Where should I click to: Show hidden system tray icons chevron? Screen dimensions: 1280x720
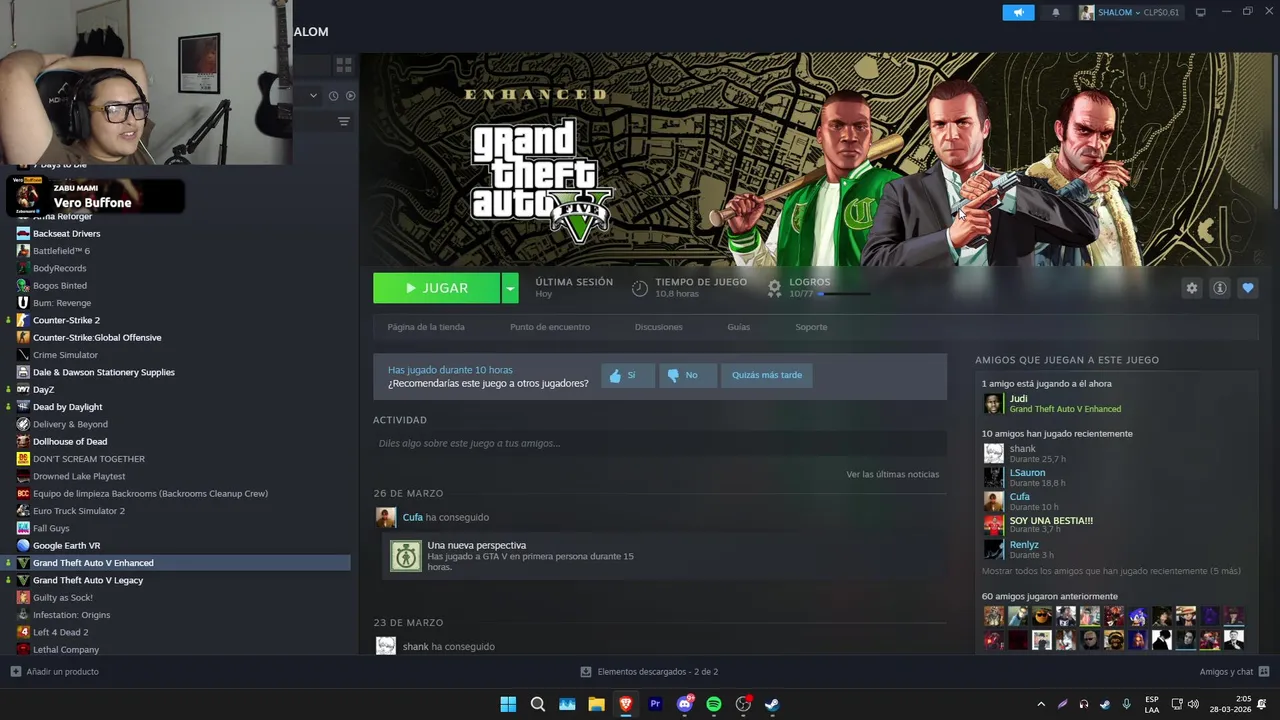pyautogui.click(x=1041, y=704)
